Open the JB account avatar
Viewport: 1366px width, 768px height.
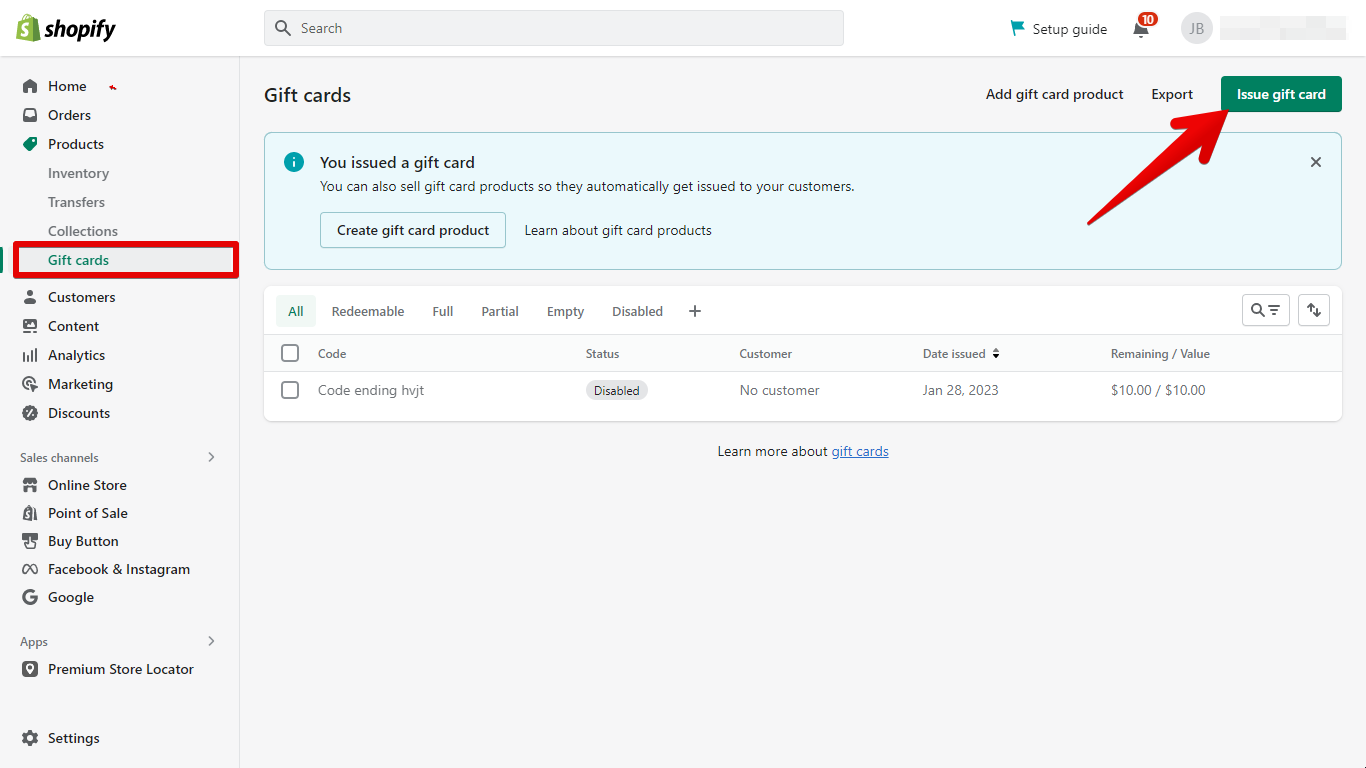point(1196,29)
